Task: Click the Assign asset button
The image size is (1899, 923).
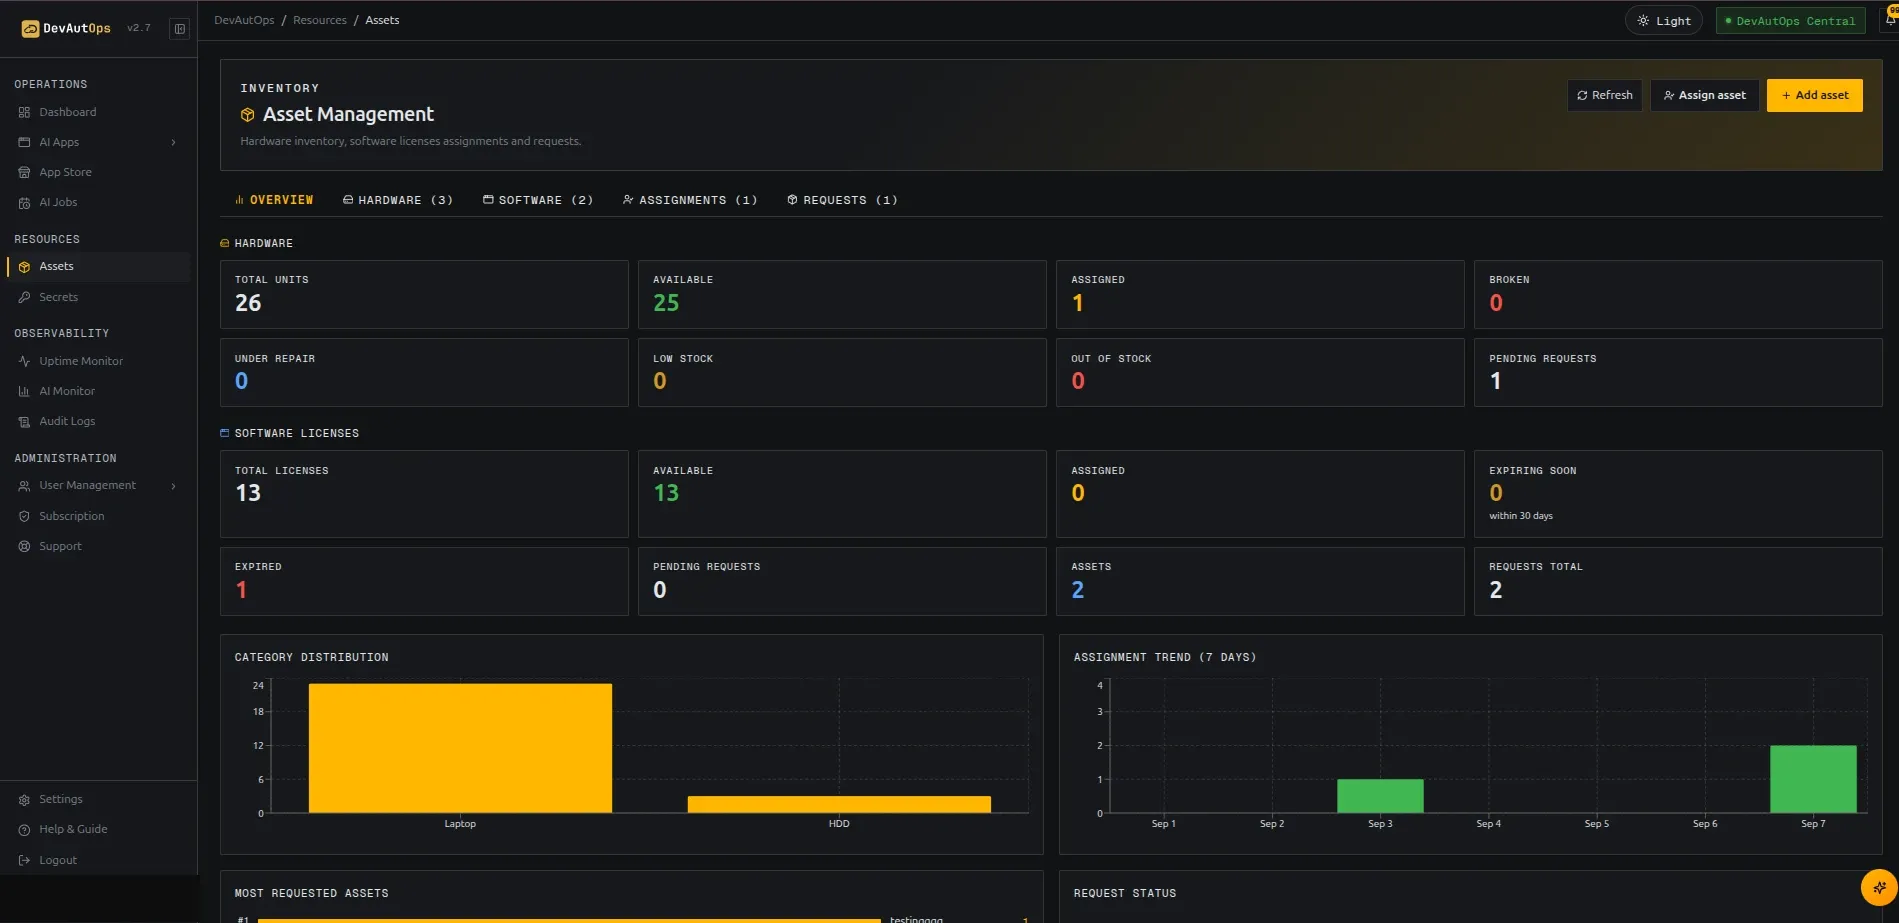Action: coord(1704,95)
